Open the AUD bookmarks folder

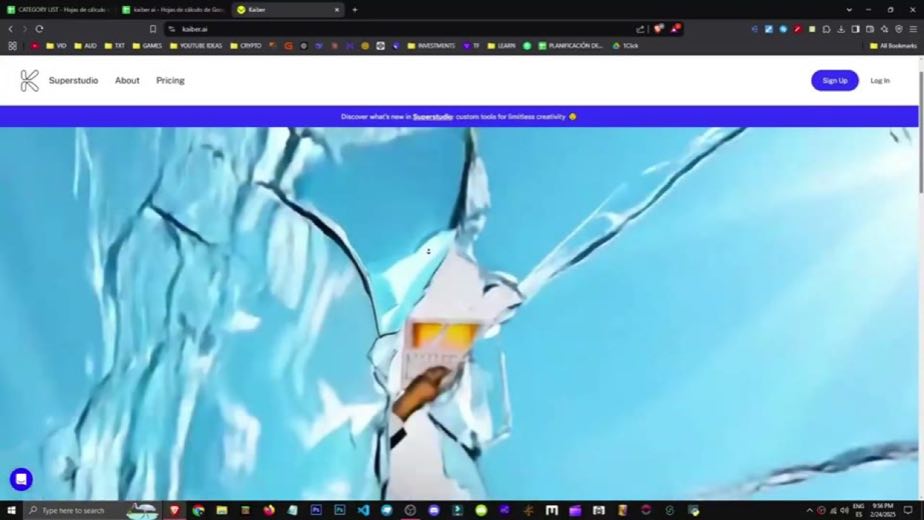pos(85,45)
